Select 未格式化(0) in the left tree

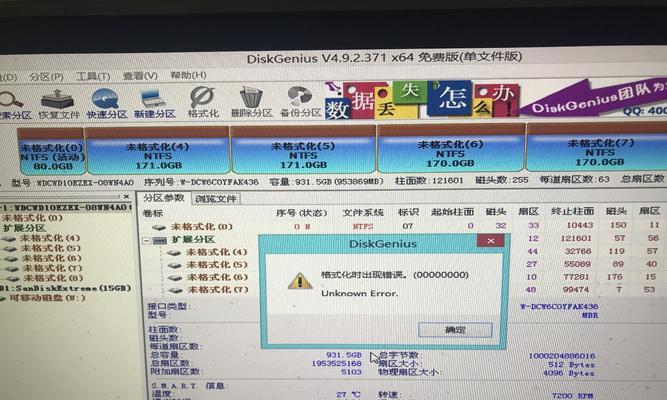(32, 218)
